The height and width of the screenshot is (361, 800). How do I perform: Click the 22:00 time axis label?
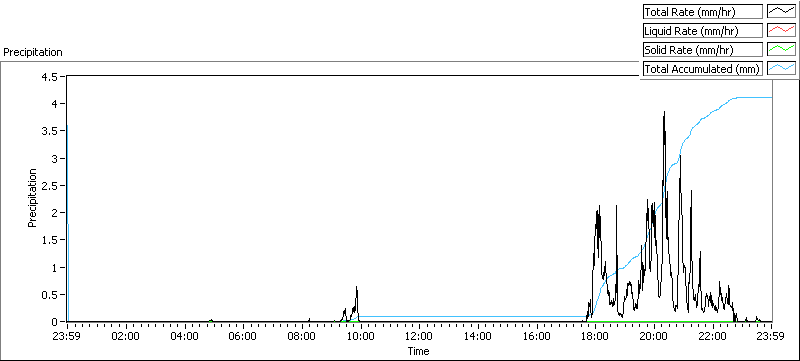(x=713, y=336)
